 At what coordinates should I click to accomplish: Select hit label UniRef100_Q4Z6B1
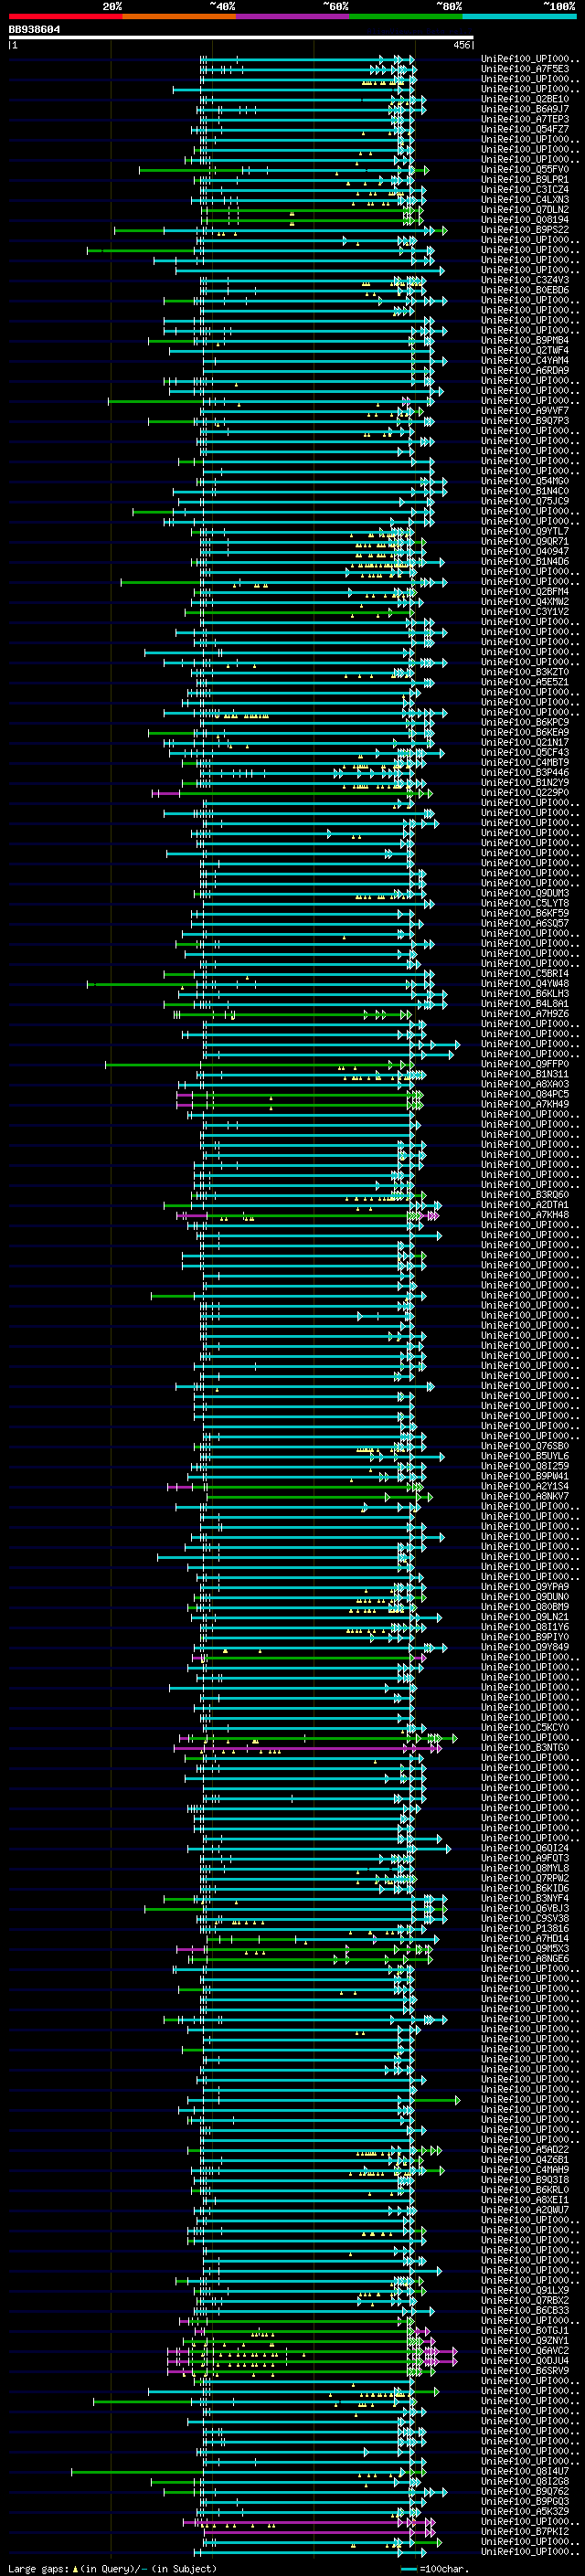tap(525, 2159)
